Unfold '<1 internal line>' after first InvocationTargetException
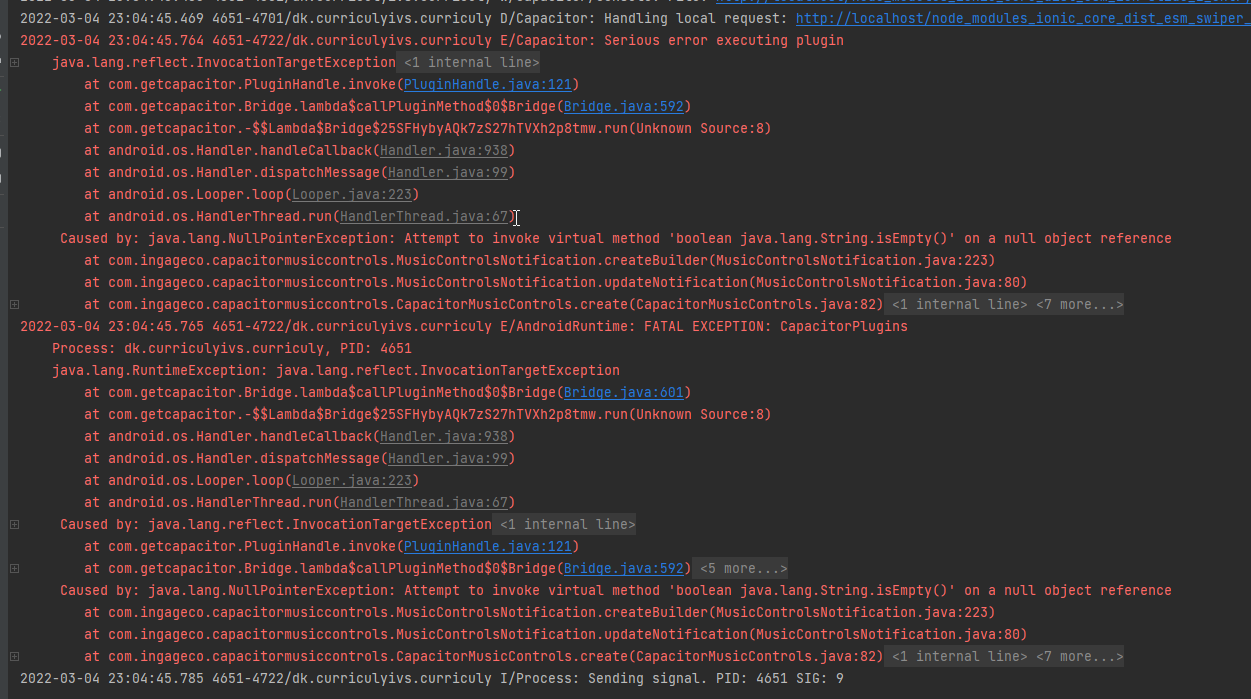The image size is (1251, 699). pos(471,62)
